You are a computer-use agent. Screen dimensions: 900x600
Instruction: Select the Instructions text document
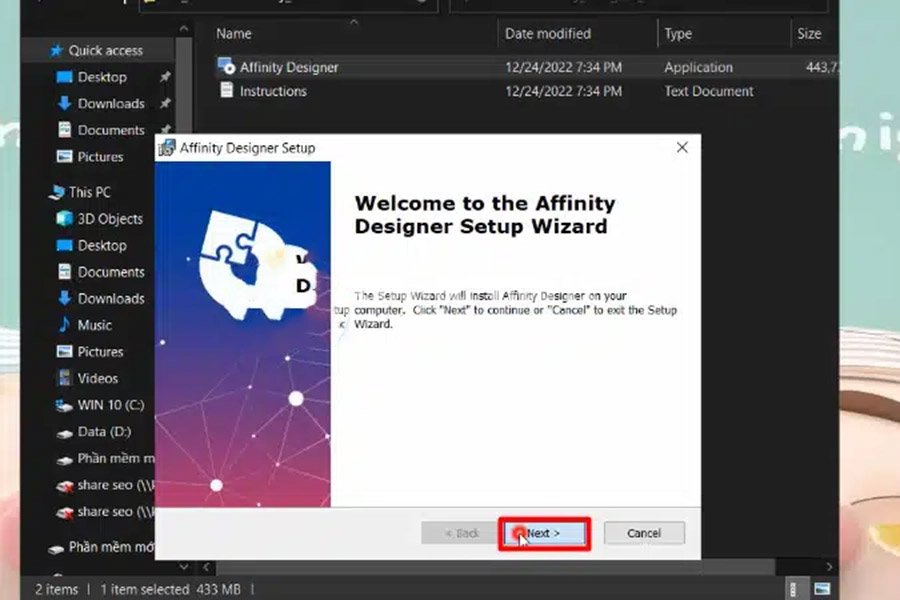click(x=525, y=91)
